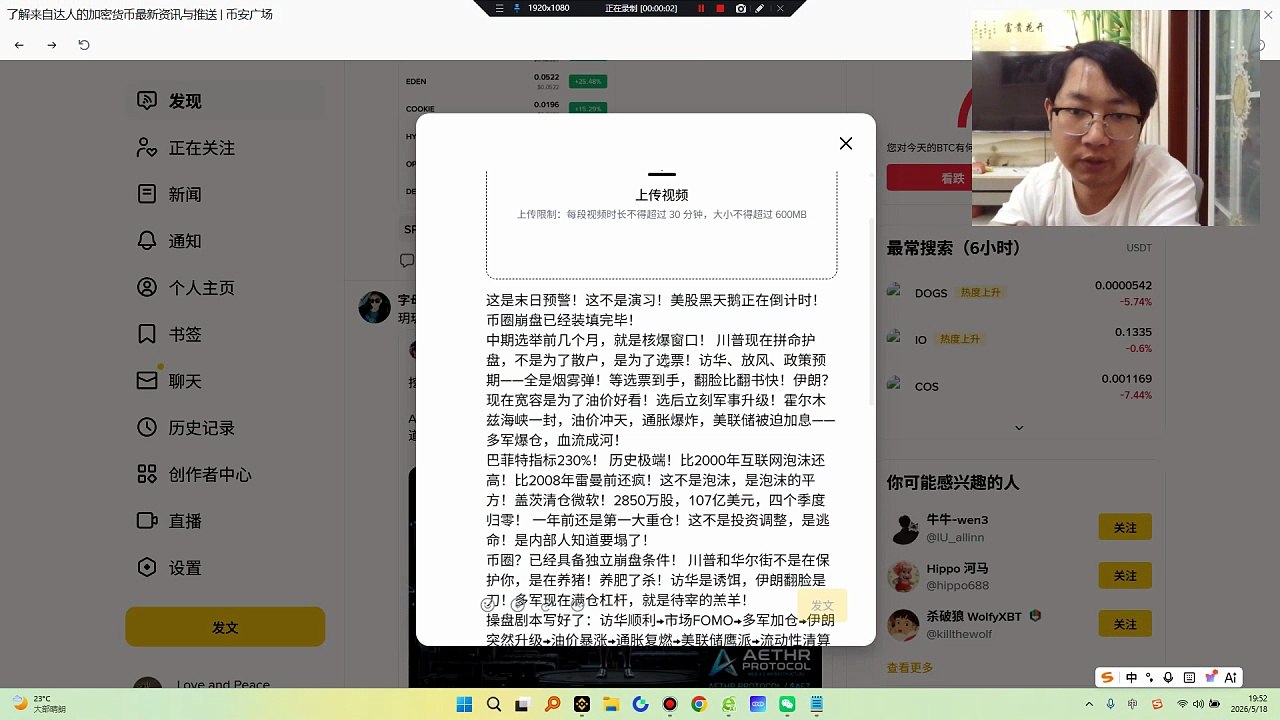Select the COS search row
Viewport: 1280px width, 720px height.
point(1019,386)
